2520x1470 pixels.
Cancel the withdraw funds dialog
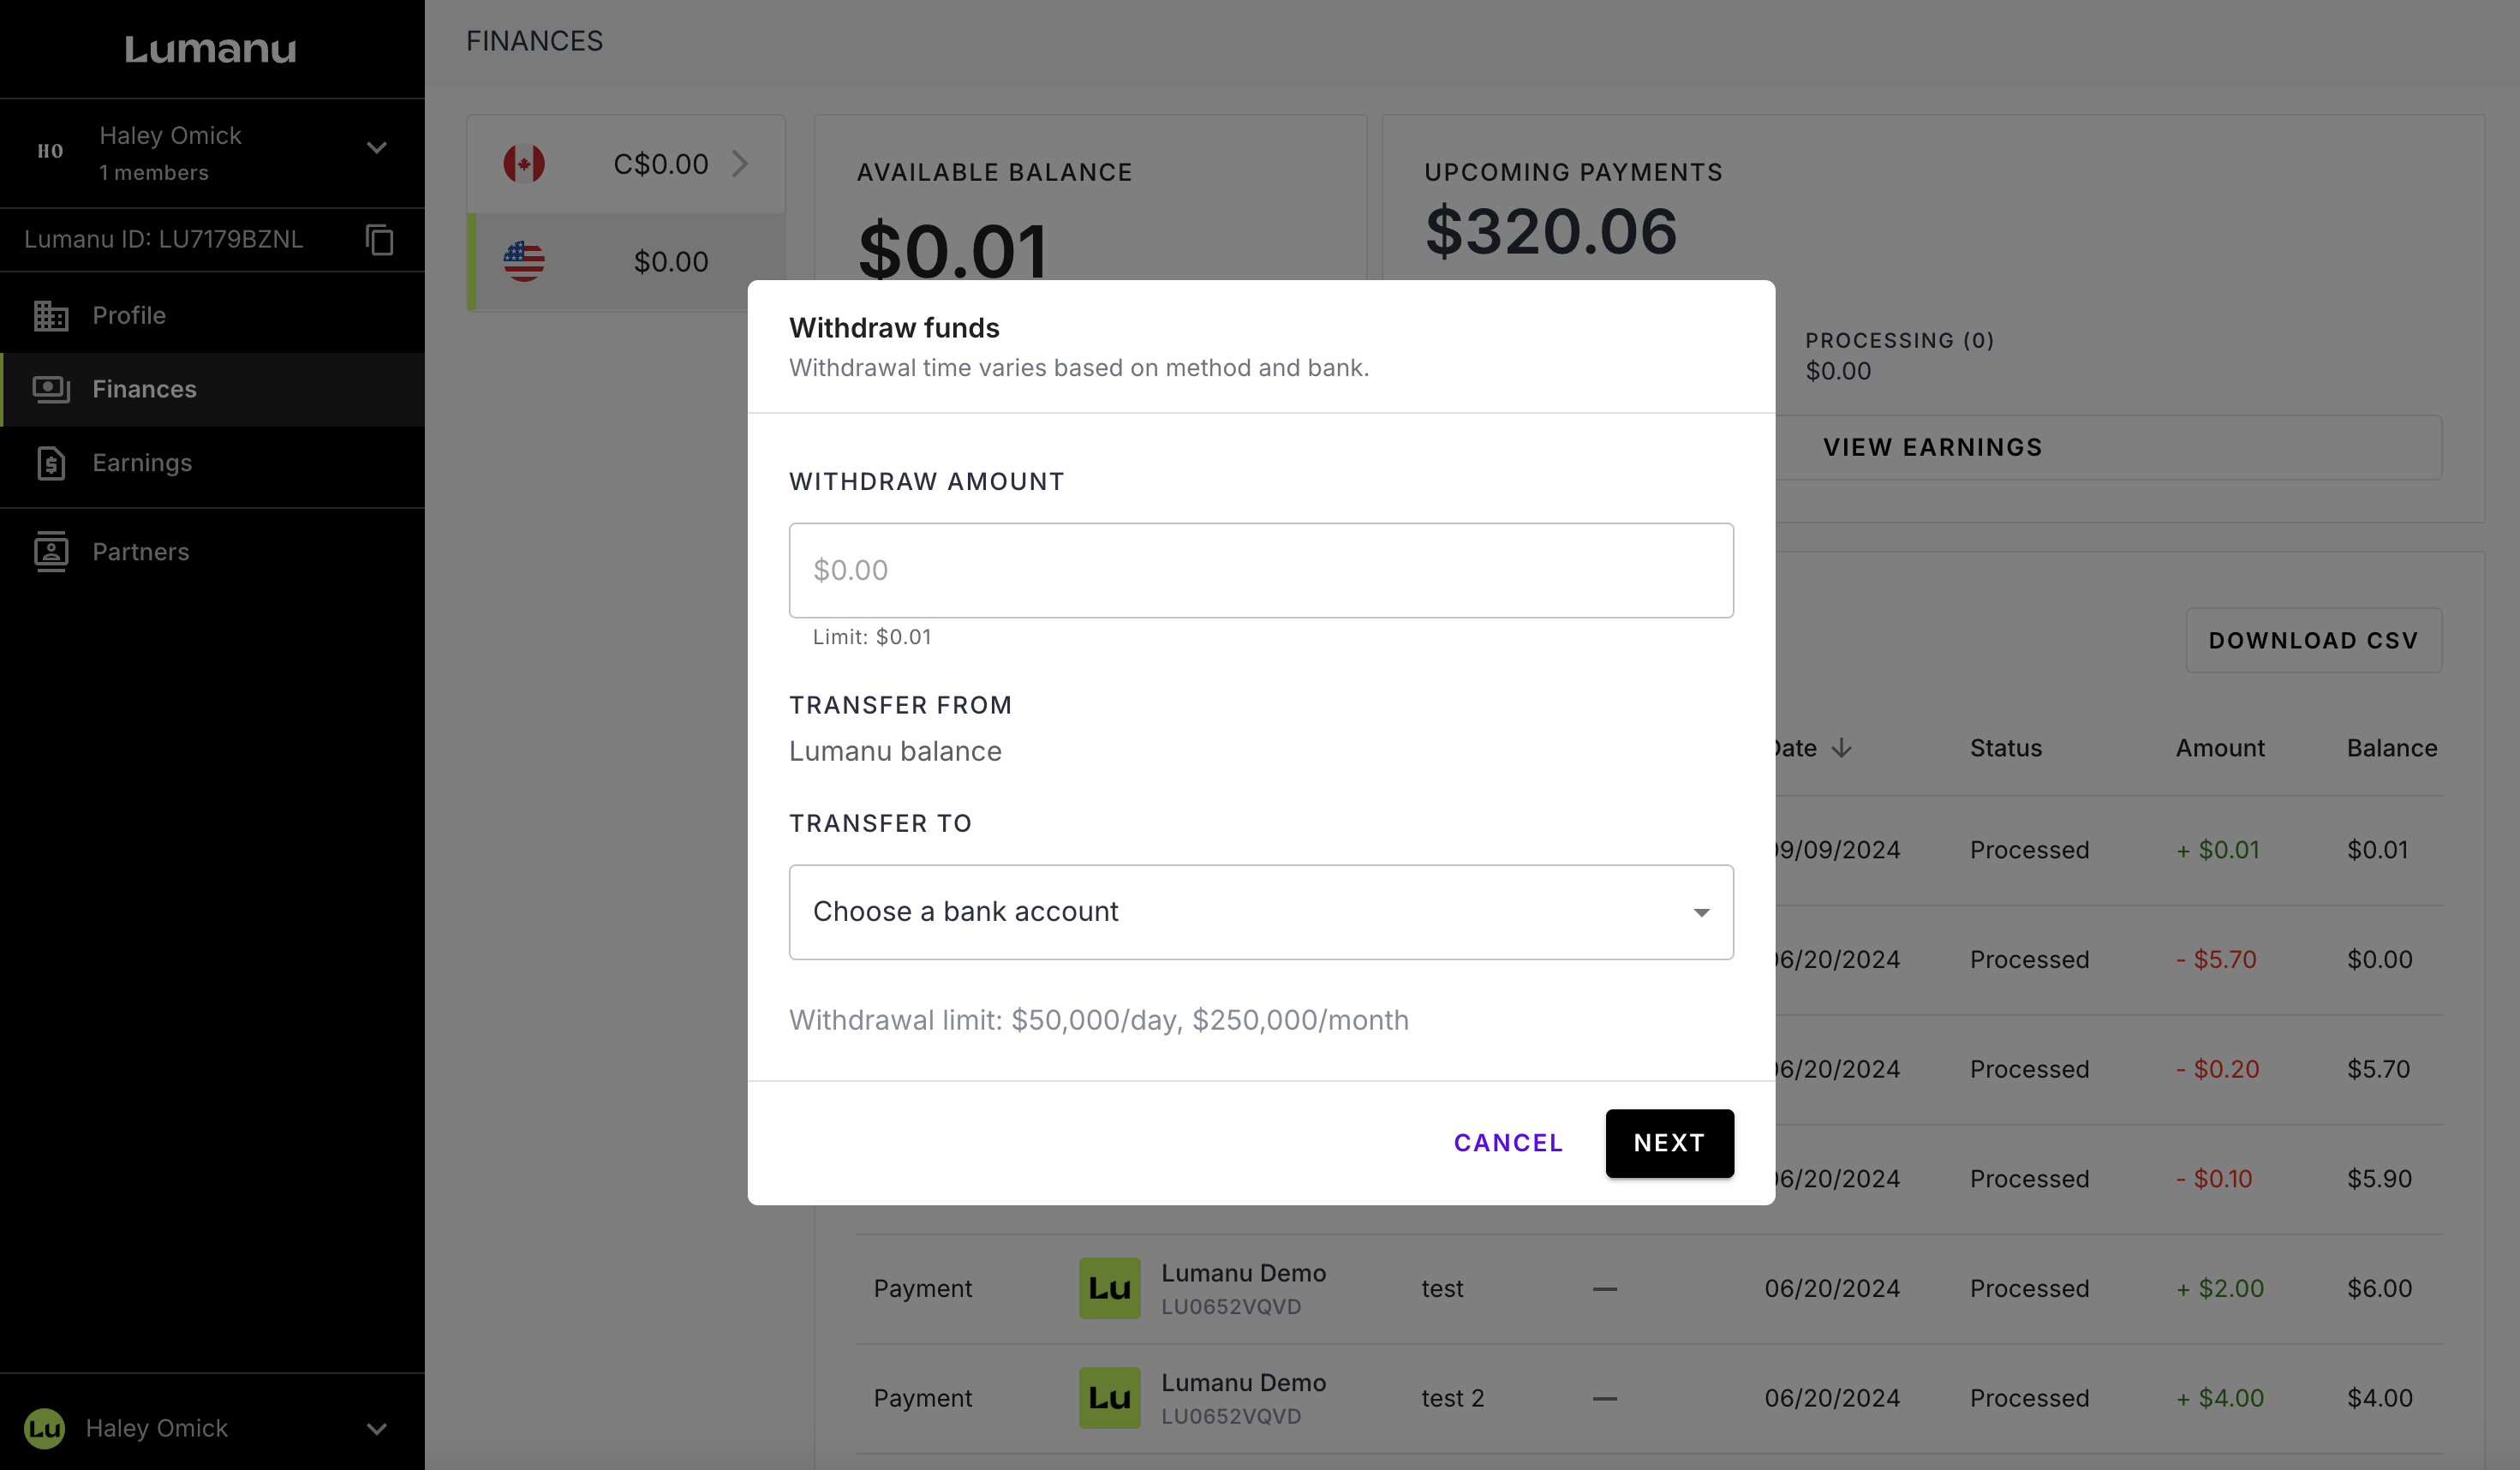click(x=1507, y=1143)
